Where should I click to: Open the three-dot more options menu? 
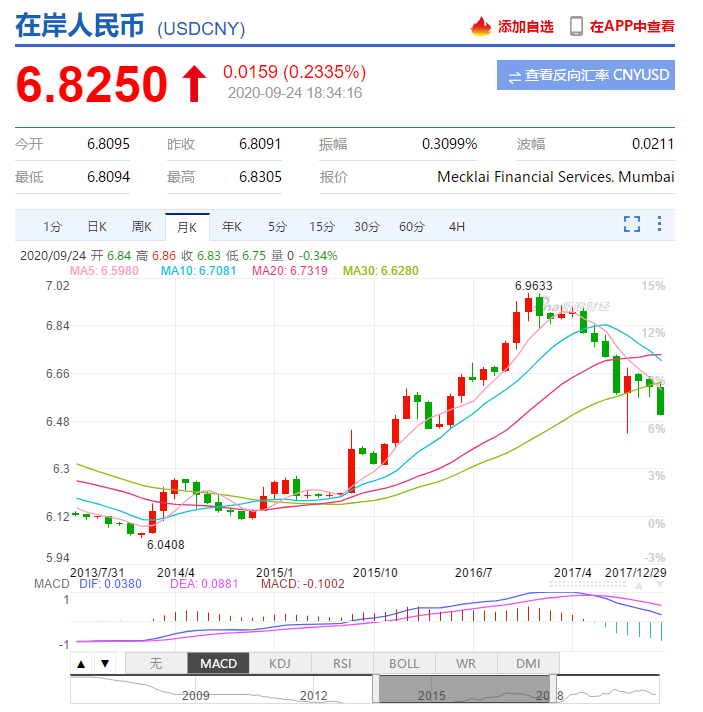660,224
